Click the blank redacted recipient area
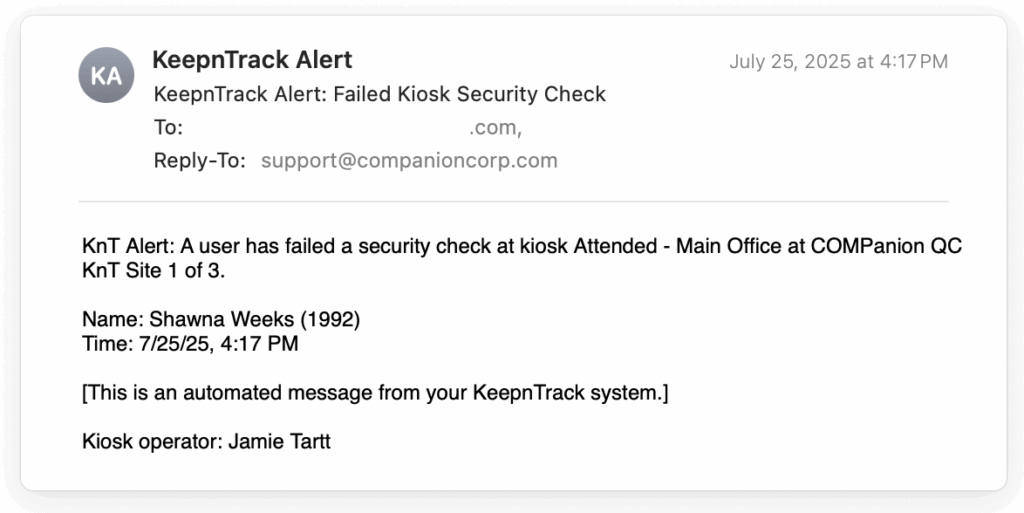This screenshot has width=1024, height=513. (x=327, y=128)
